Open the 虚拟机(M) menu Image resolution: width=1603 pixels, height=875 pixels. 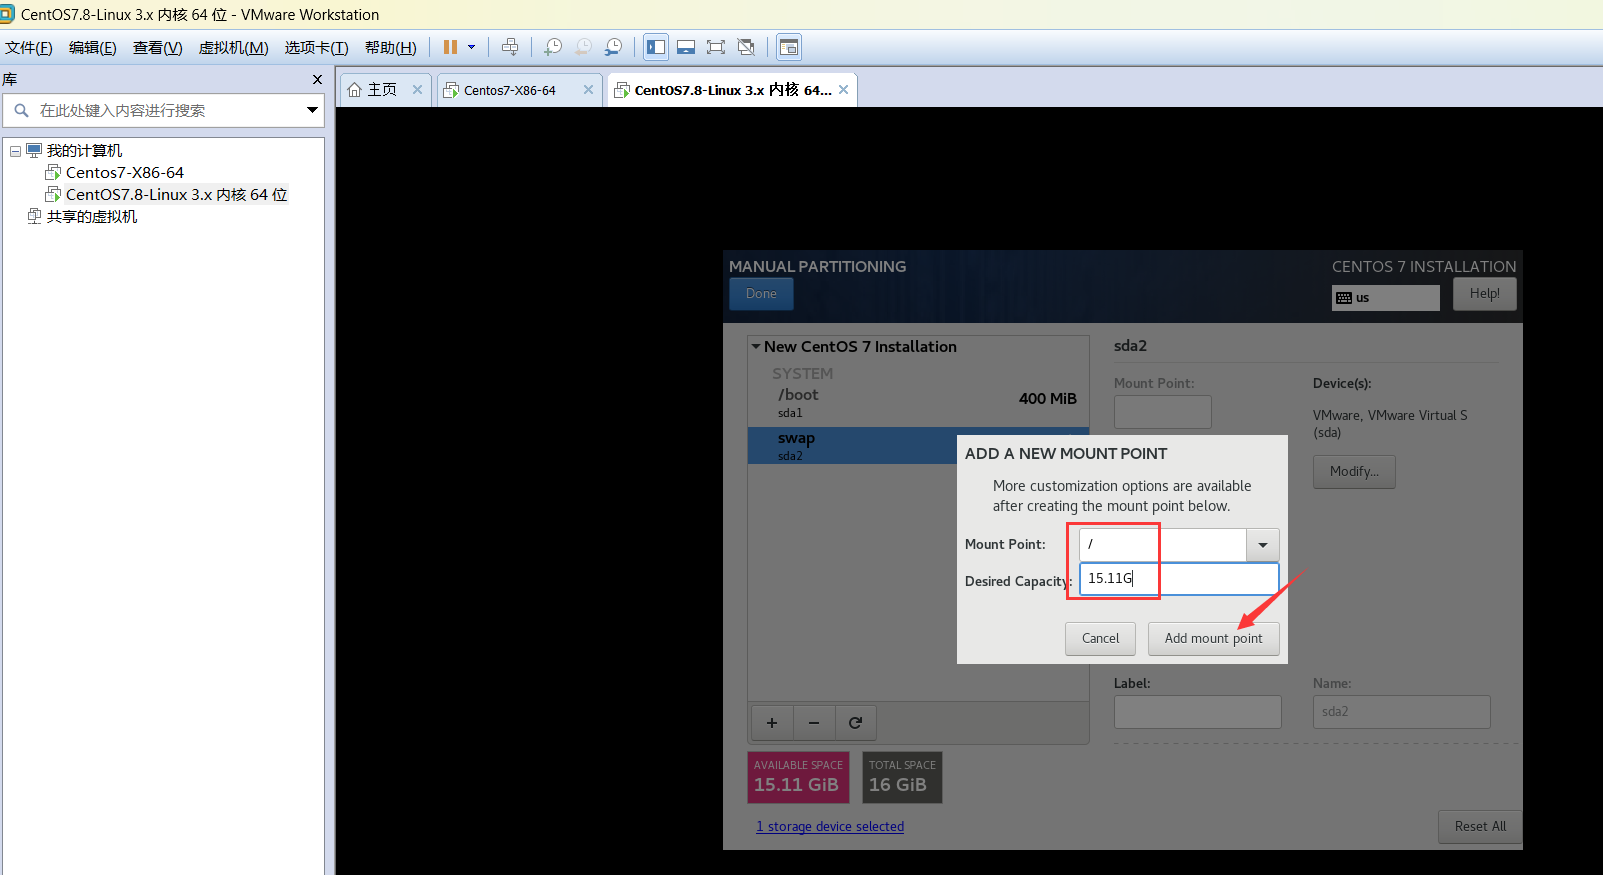234,48
